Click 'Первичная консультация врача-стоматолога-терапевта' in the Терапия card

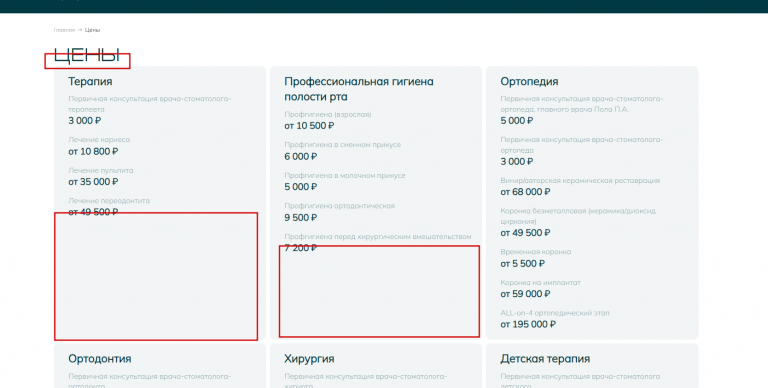149,104
